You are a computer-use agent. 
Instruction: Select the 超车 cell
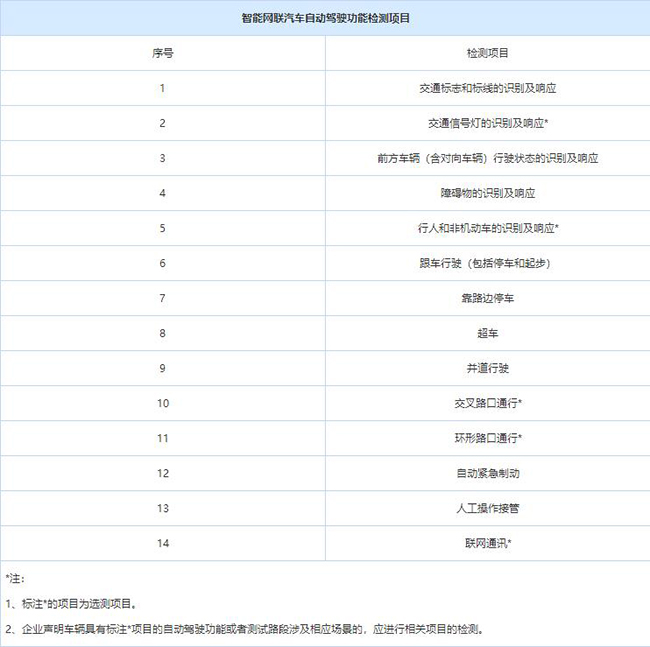coord(487,333)
